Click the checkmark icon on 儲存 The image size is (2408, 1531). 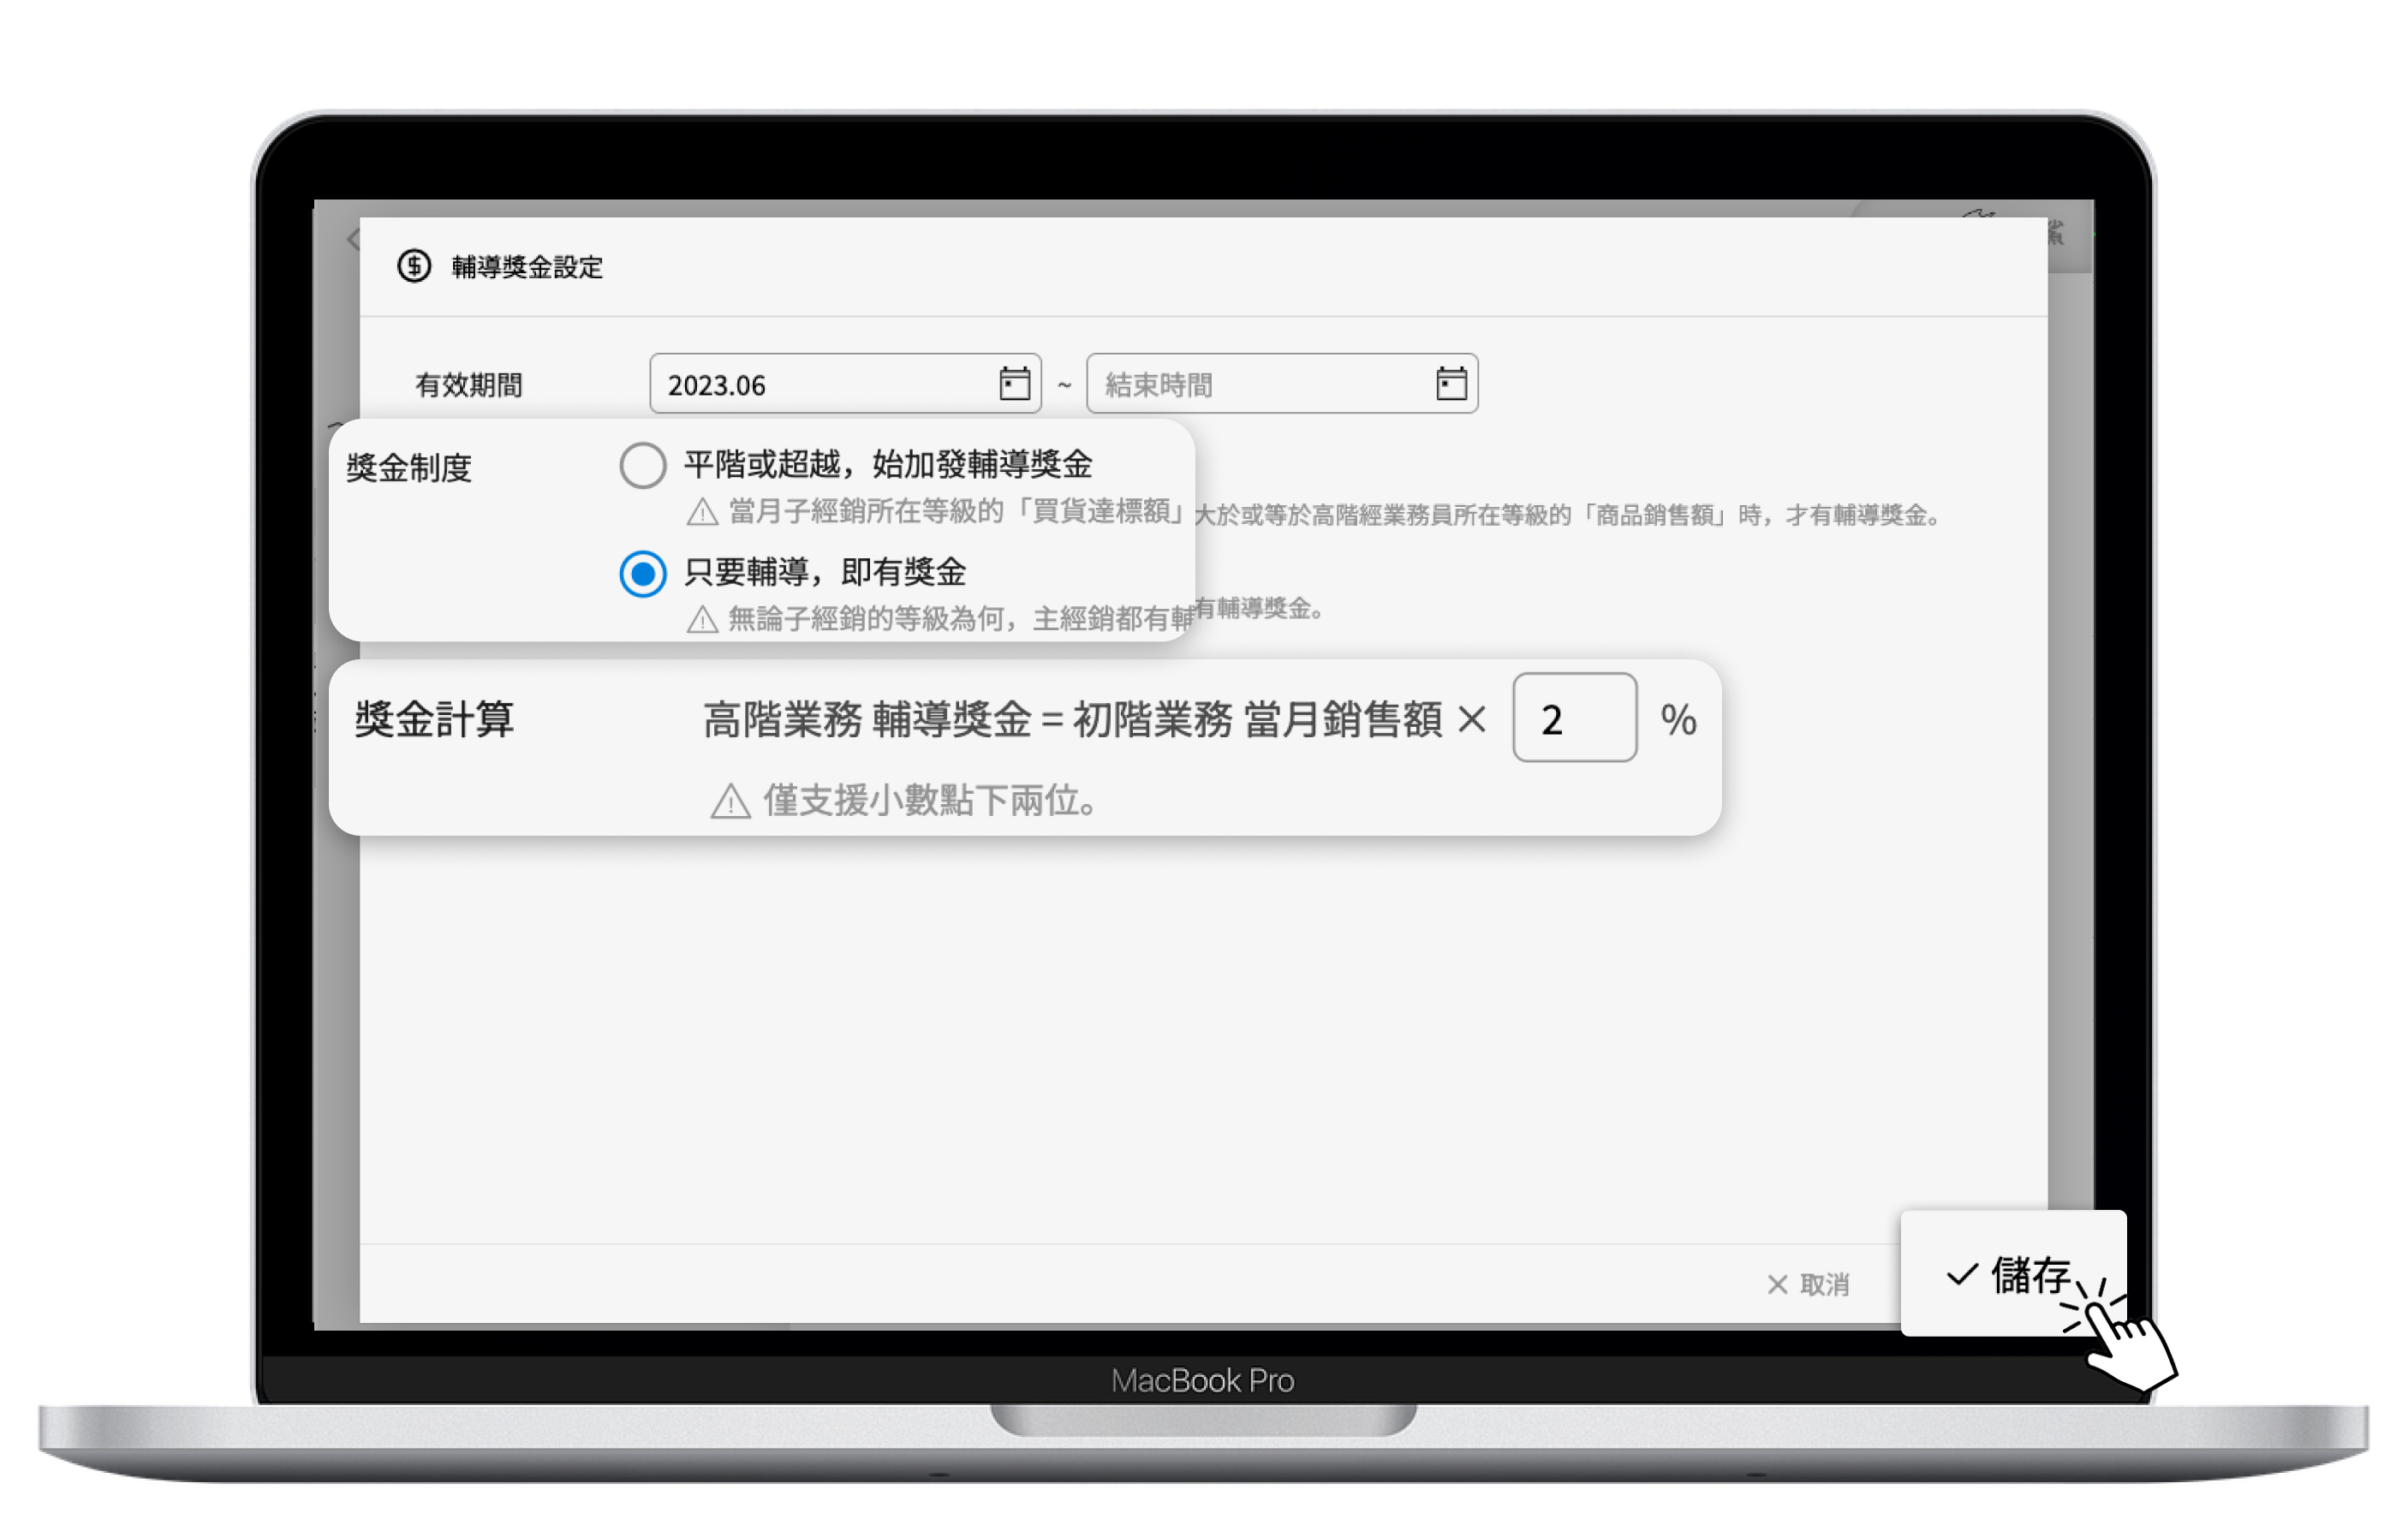click(1962, 1274)
